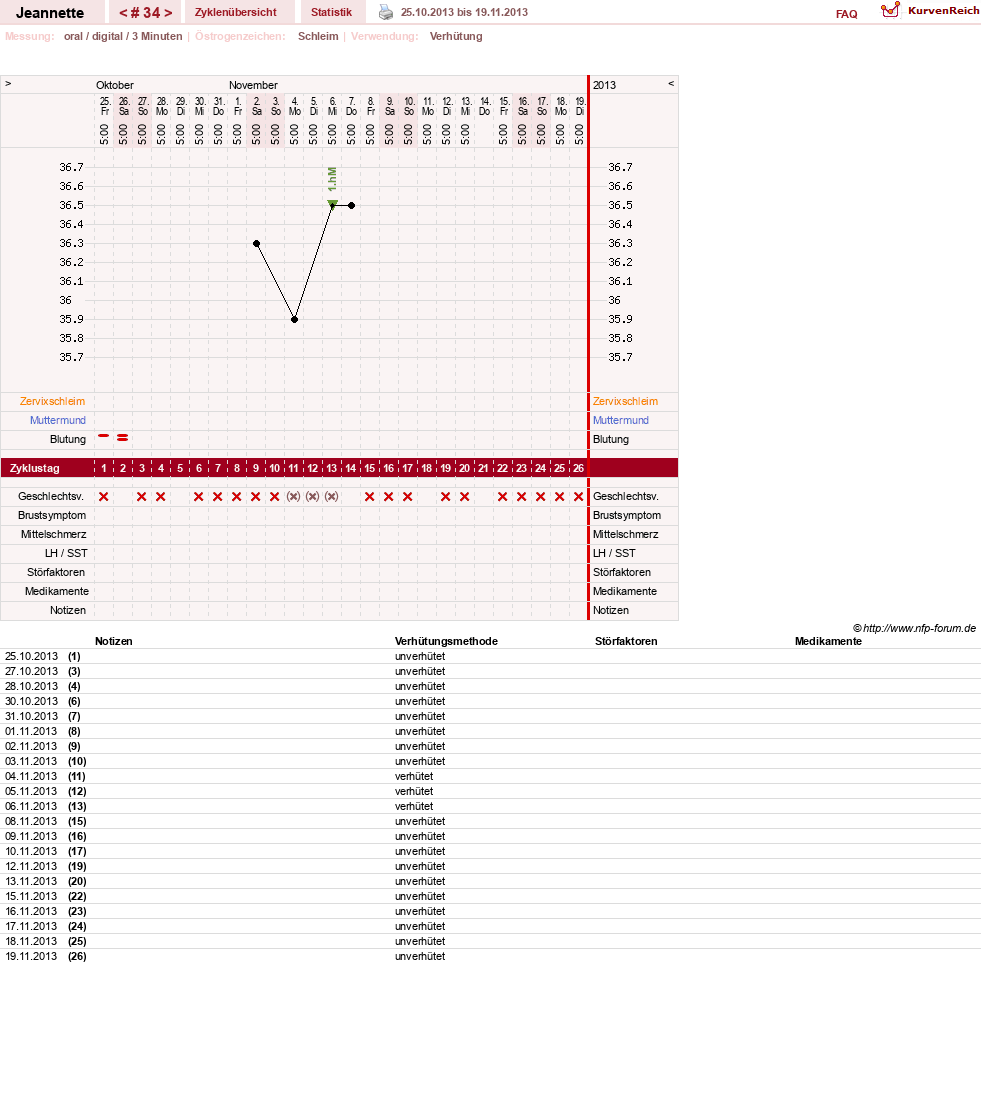Click the red X under cycle day 26

pyautogui.click(x=578, y=496)
